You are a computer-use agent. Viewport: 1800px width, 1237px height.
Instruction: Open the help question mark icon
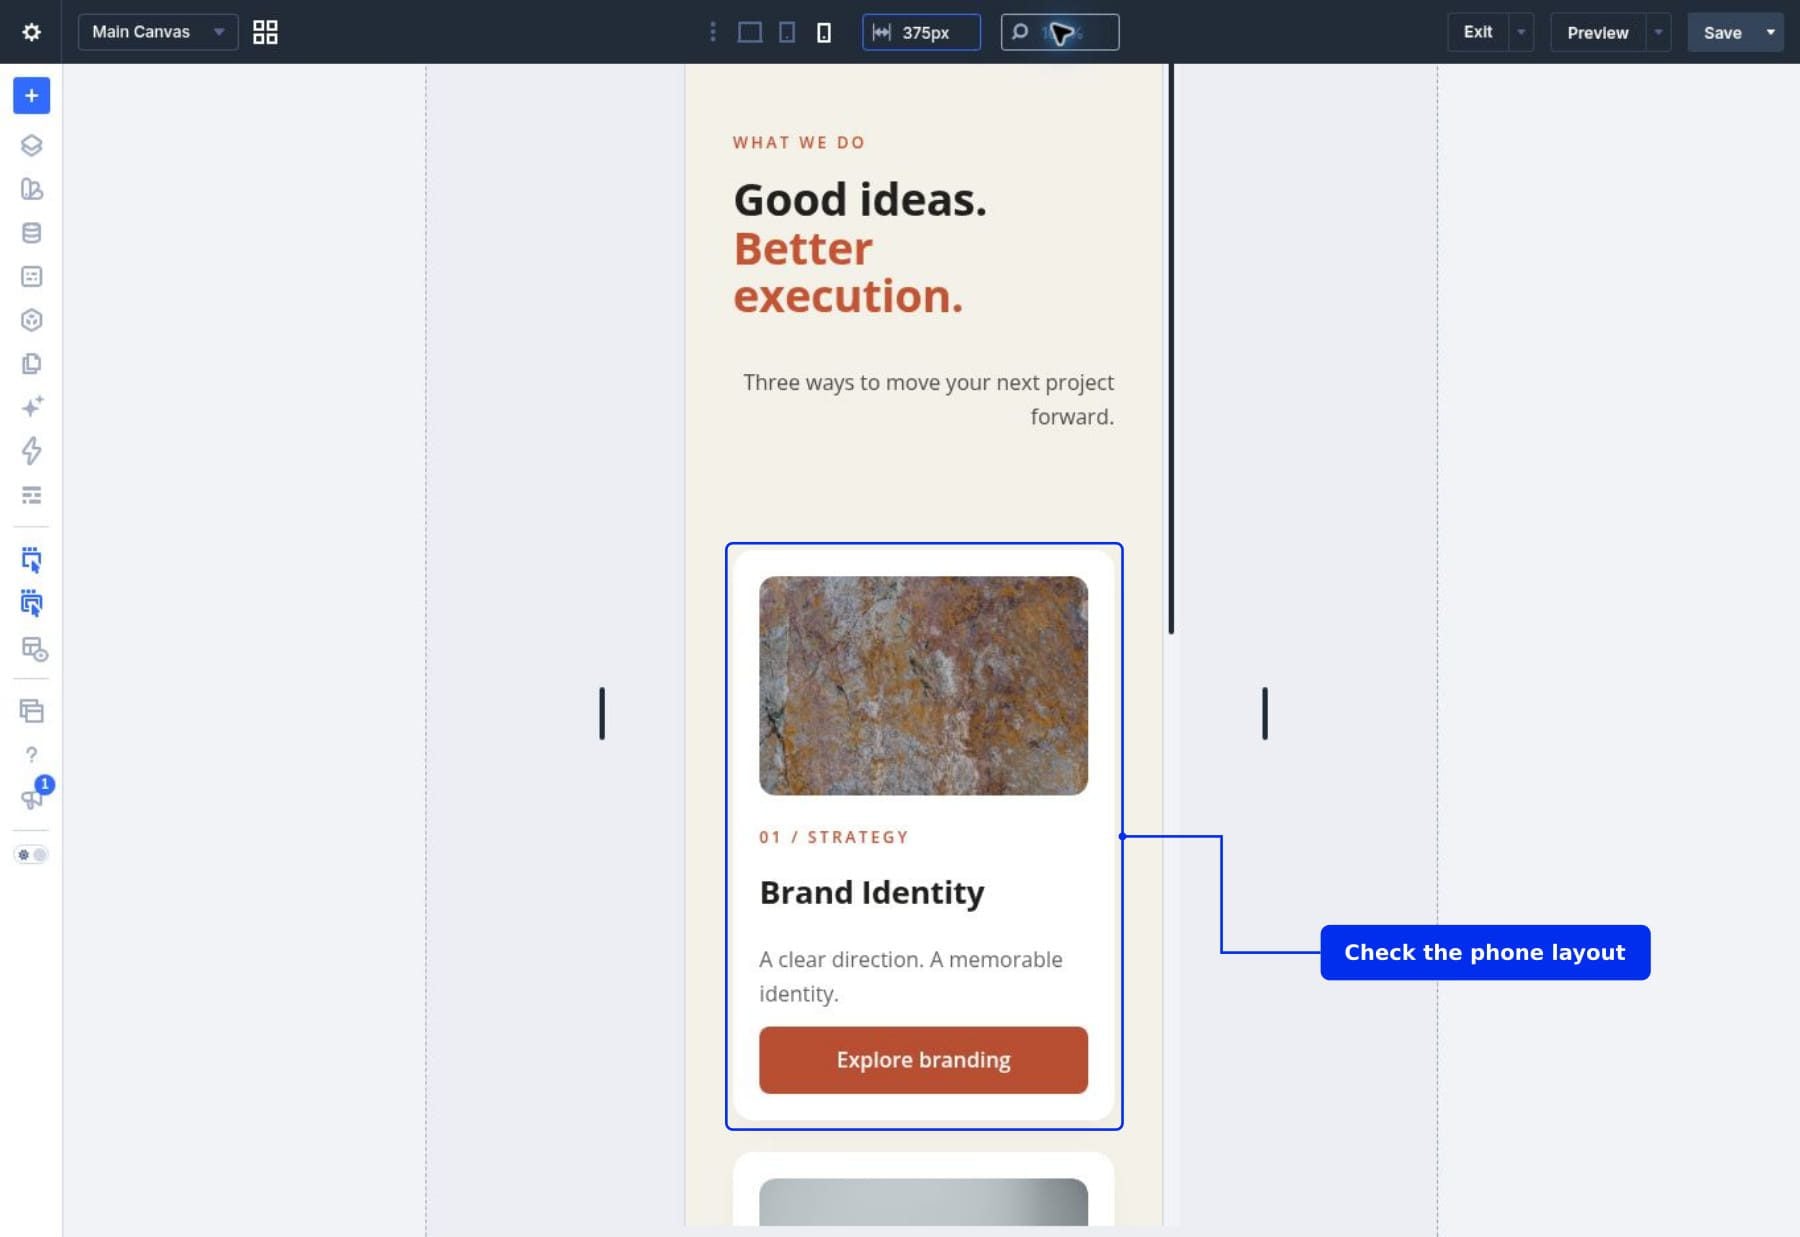click(31, 755)
